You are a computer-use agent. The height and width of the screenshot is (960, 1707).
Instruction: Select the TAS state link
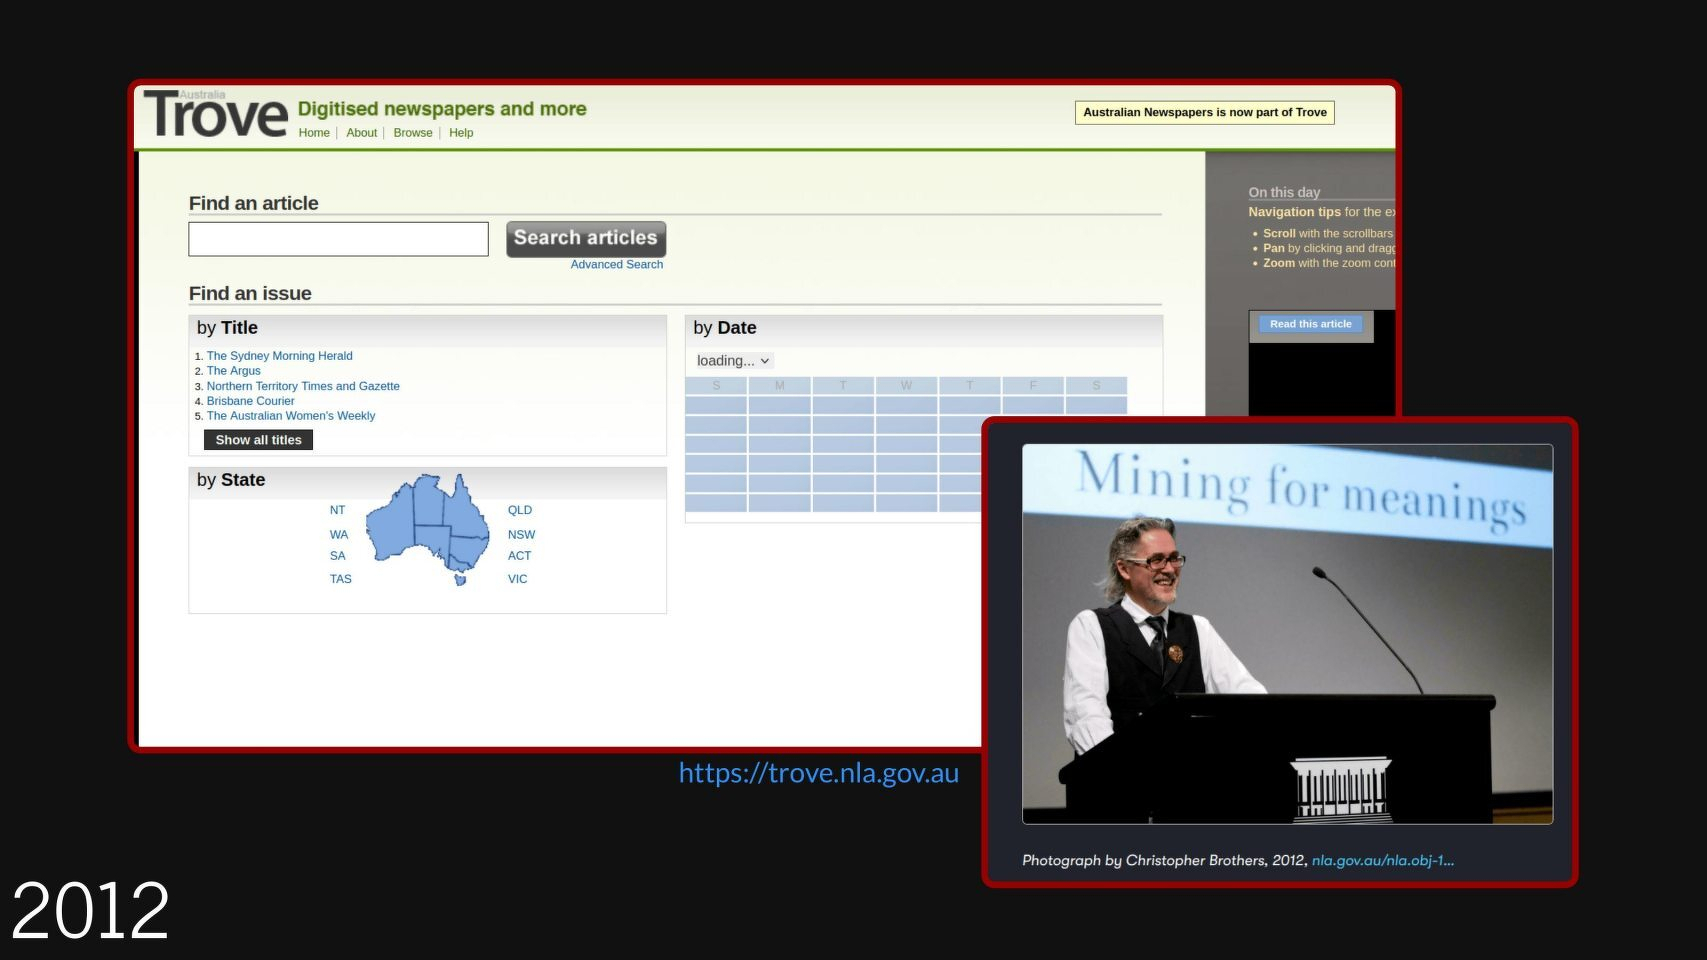[x=341, y=579]
